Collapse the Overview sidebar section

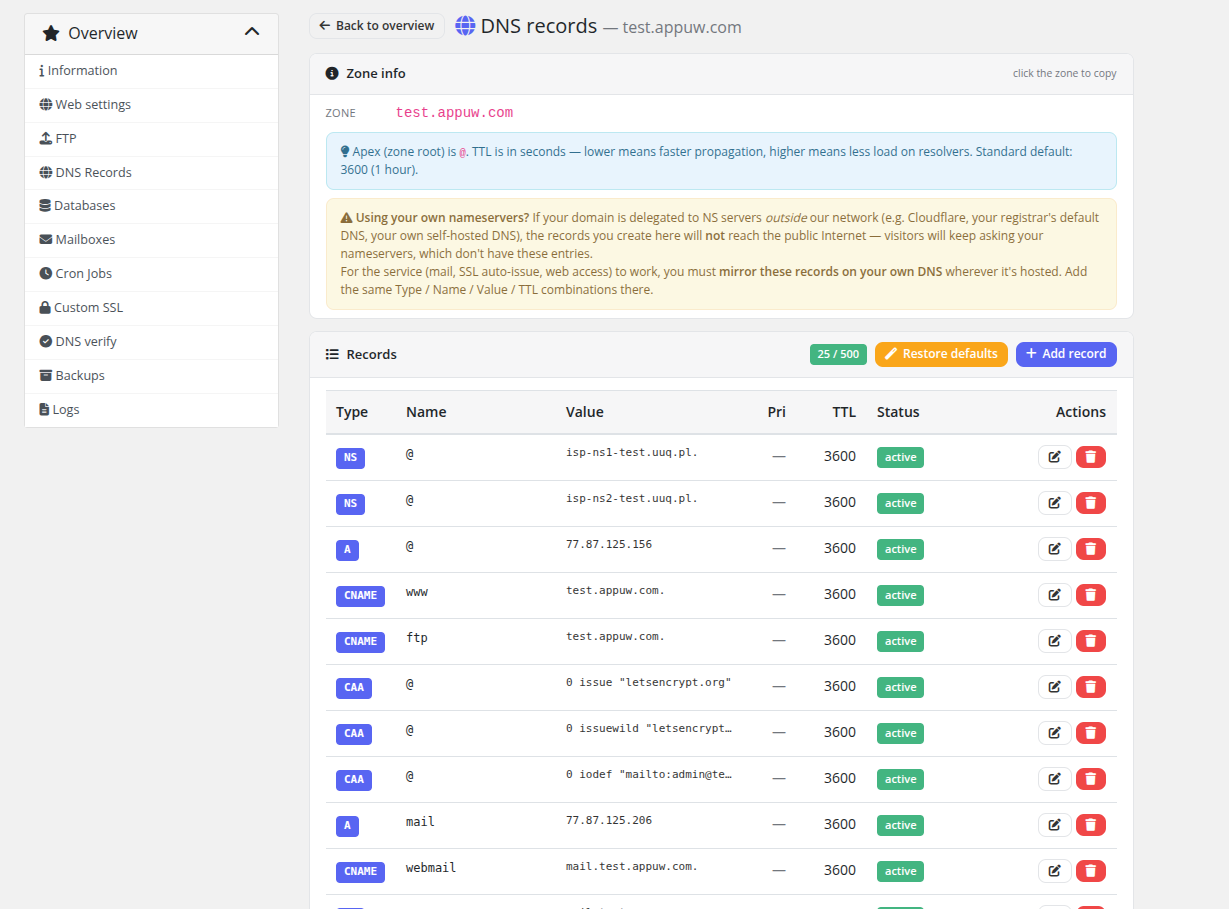(252, 32)
